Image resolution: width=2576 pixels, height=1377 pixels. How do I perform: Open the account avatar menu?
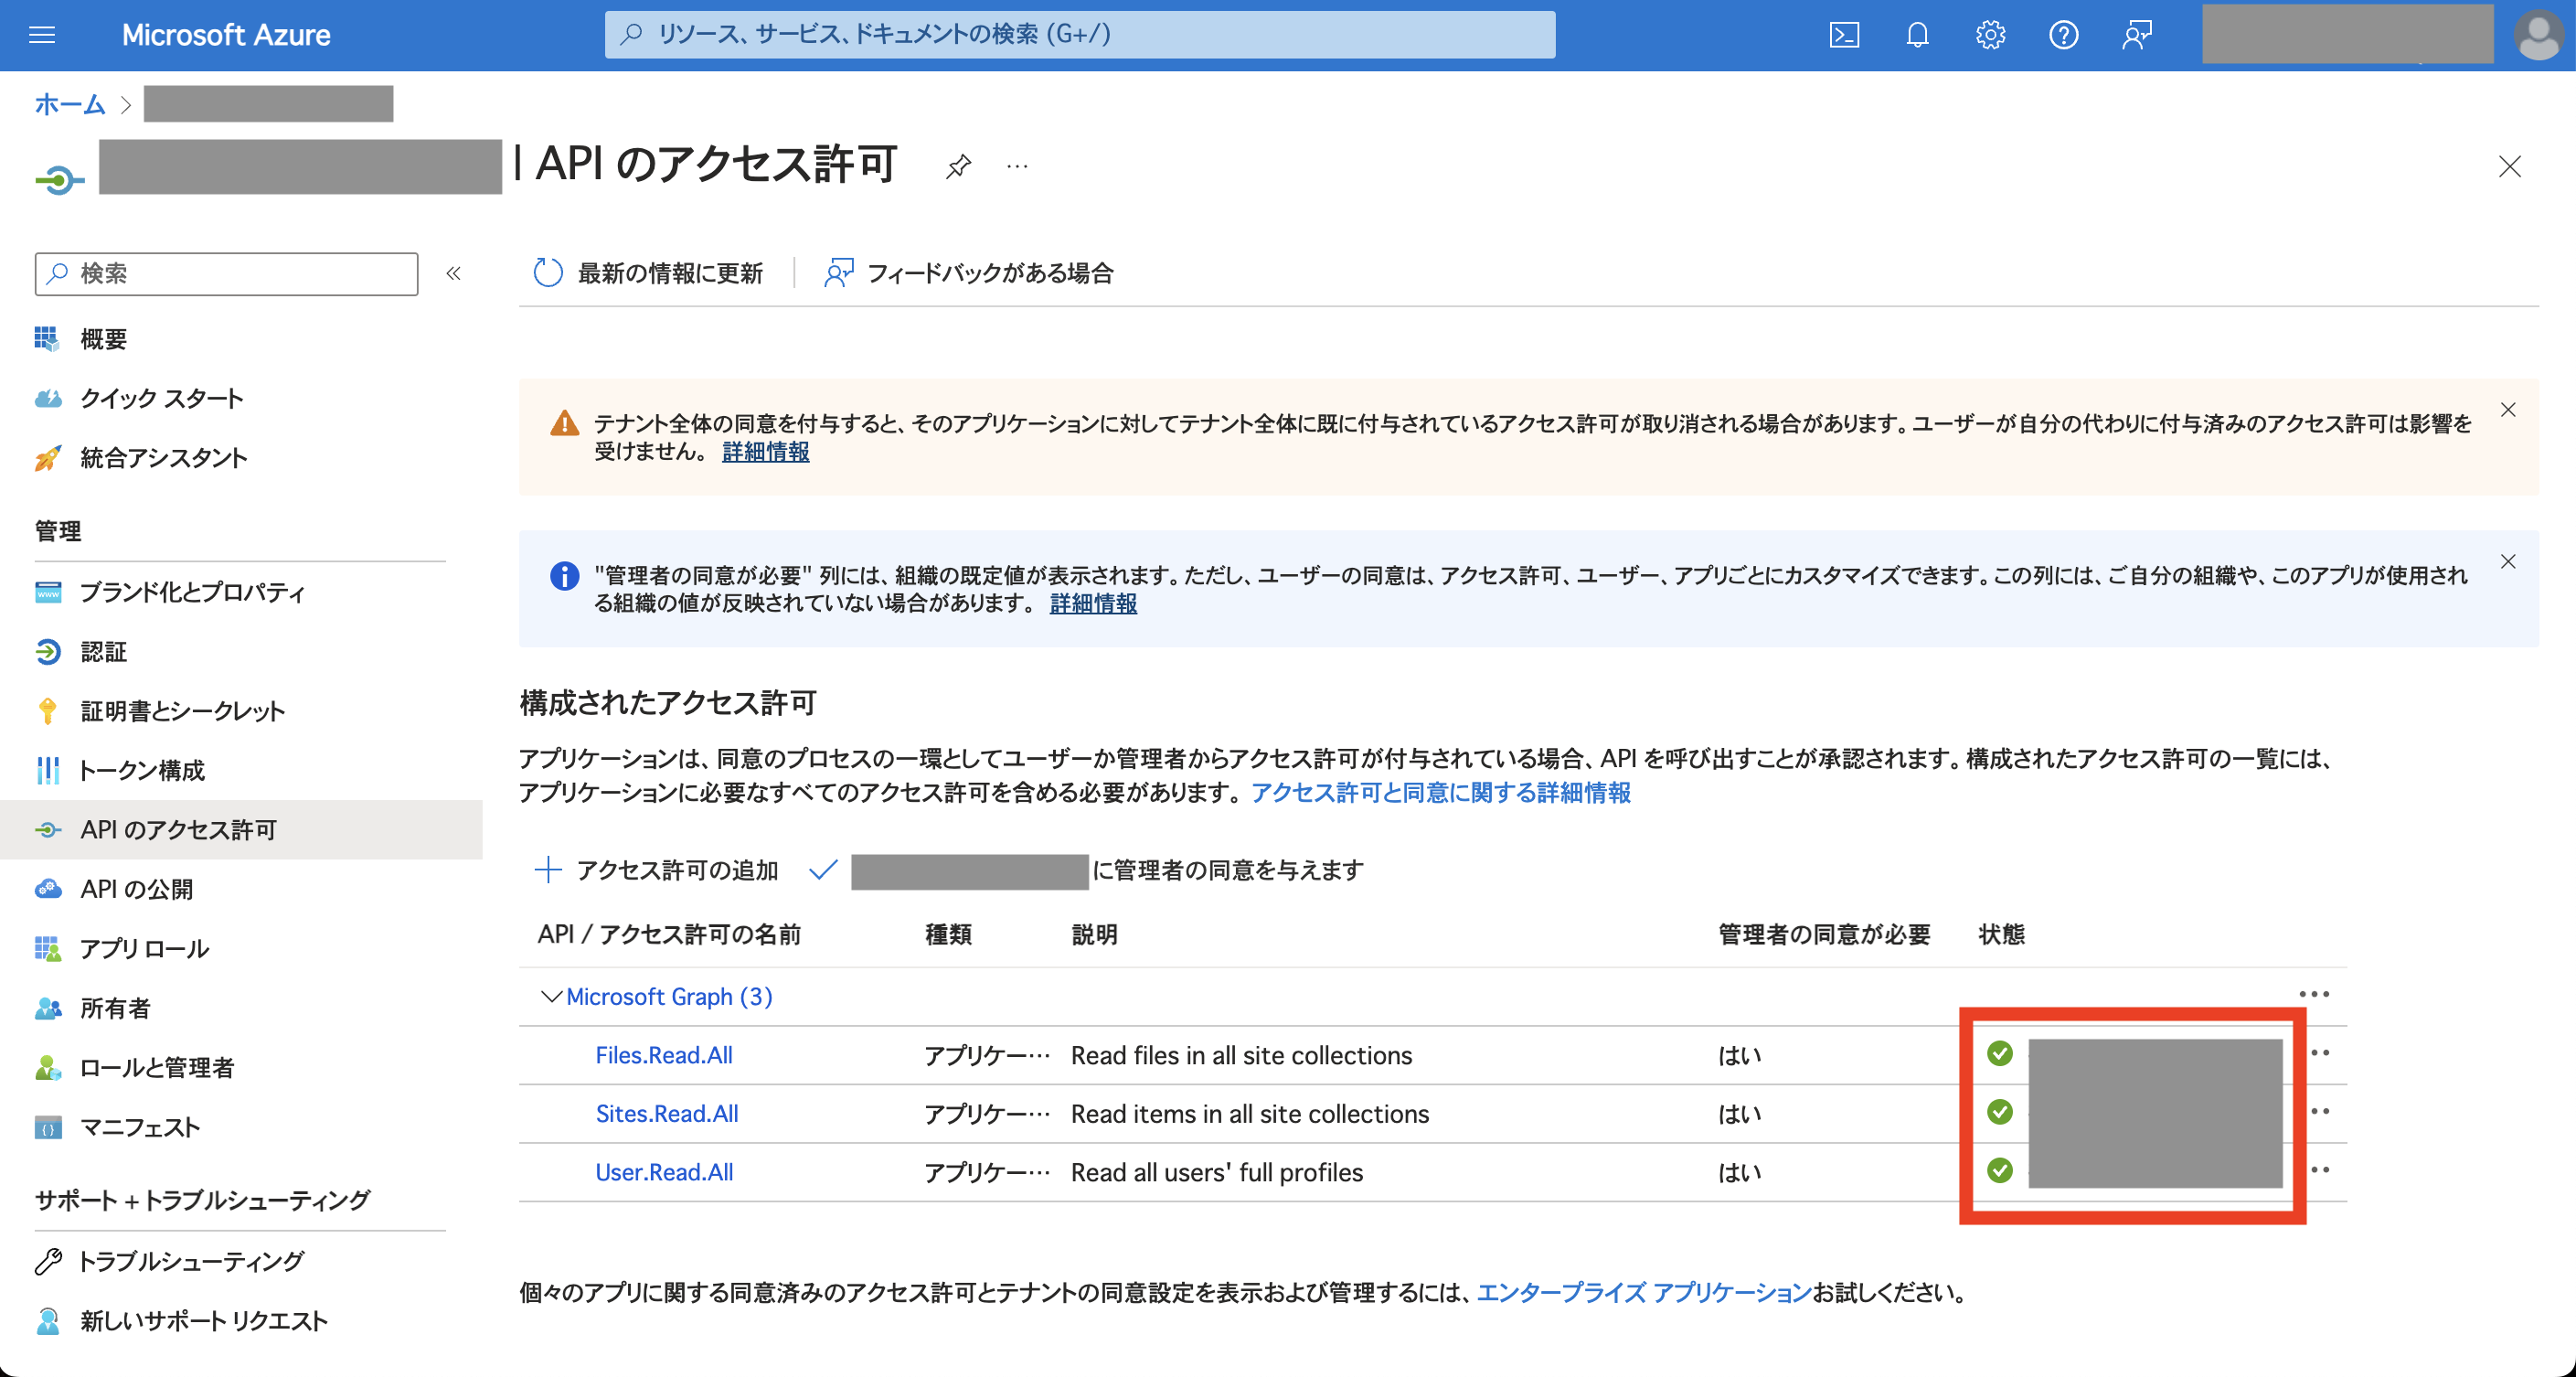[2538, 35]
